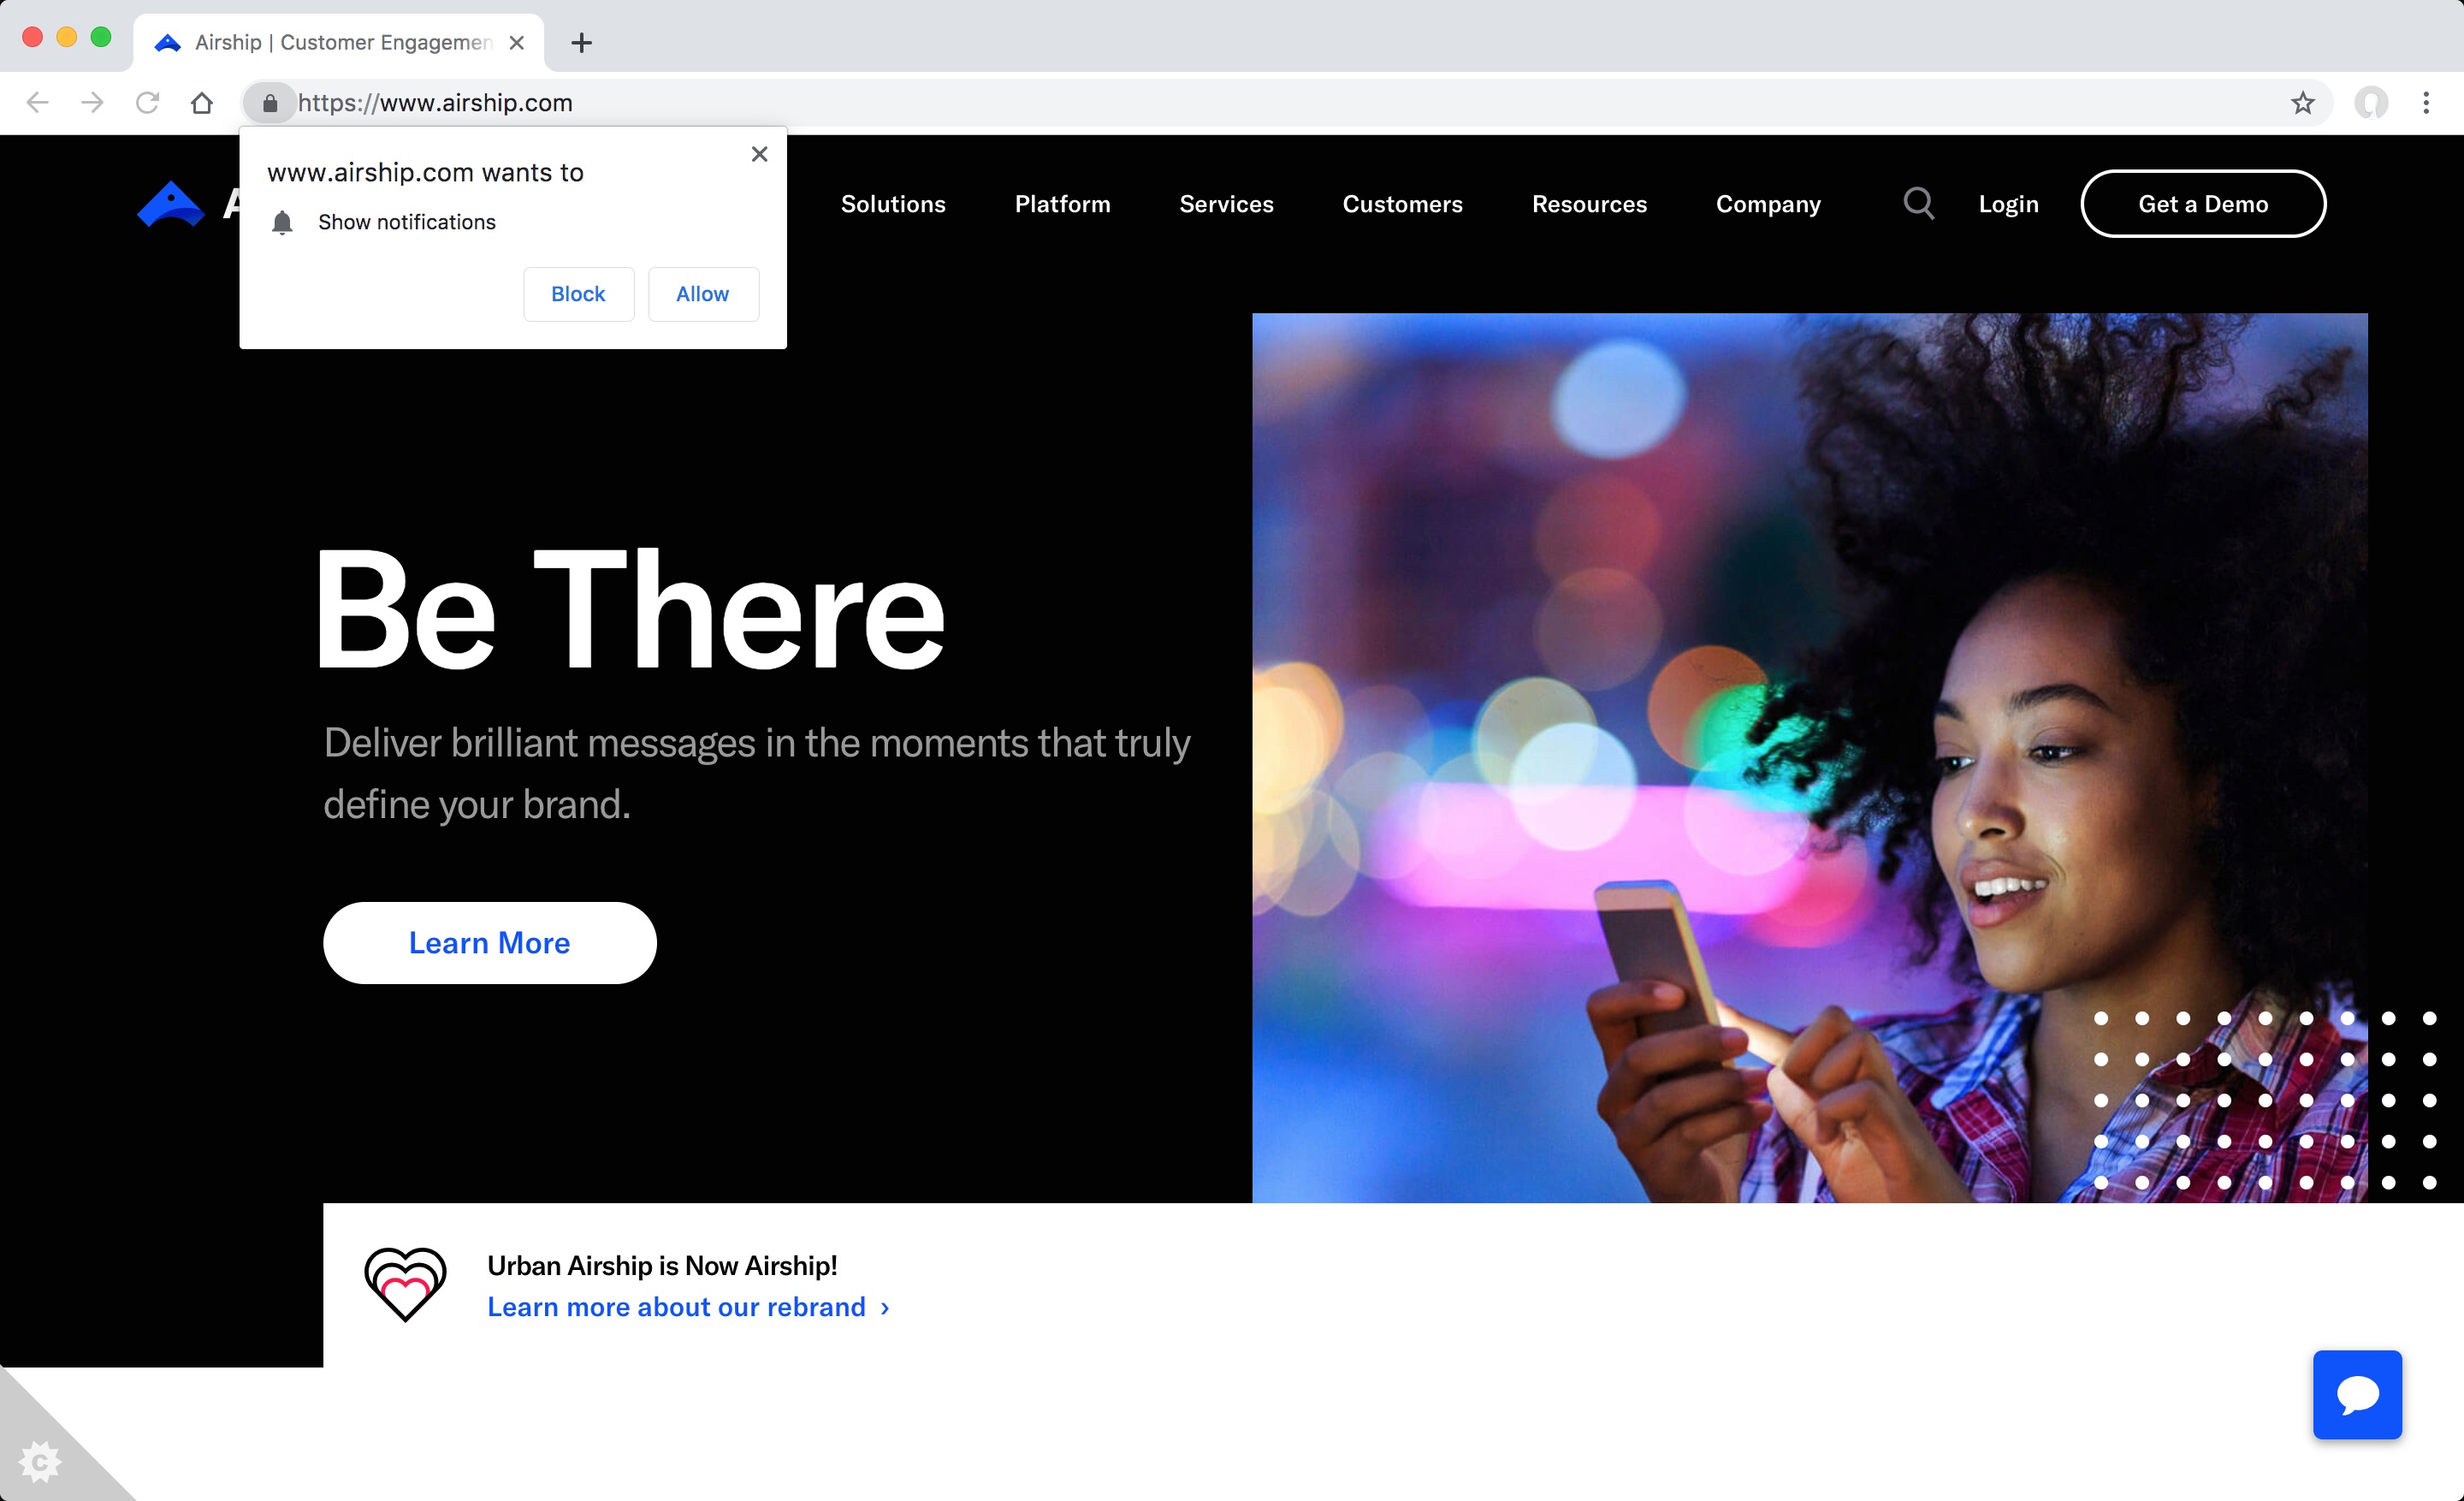Dismiss the notification permission popup
The height and width of the screenshot is (1501, 2464).
pyautogui.click(x=759, y=154)
